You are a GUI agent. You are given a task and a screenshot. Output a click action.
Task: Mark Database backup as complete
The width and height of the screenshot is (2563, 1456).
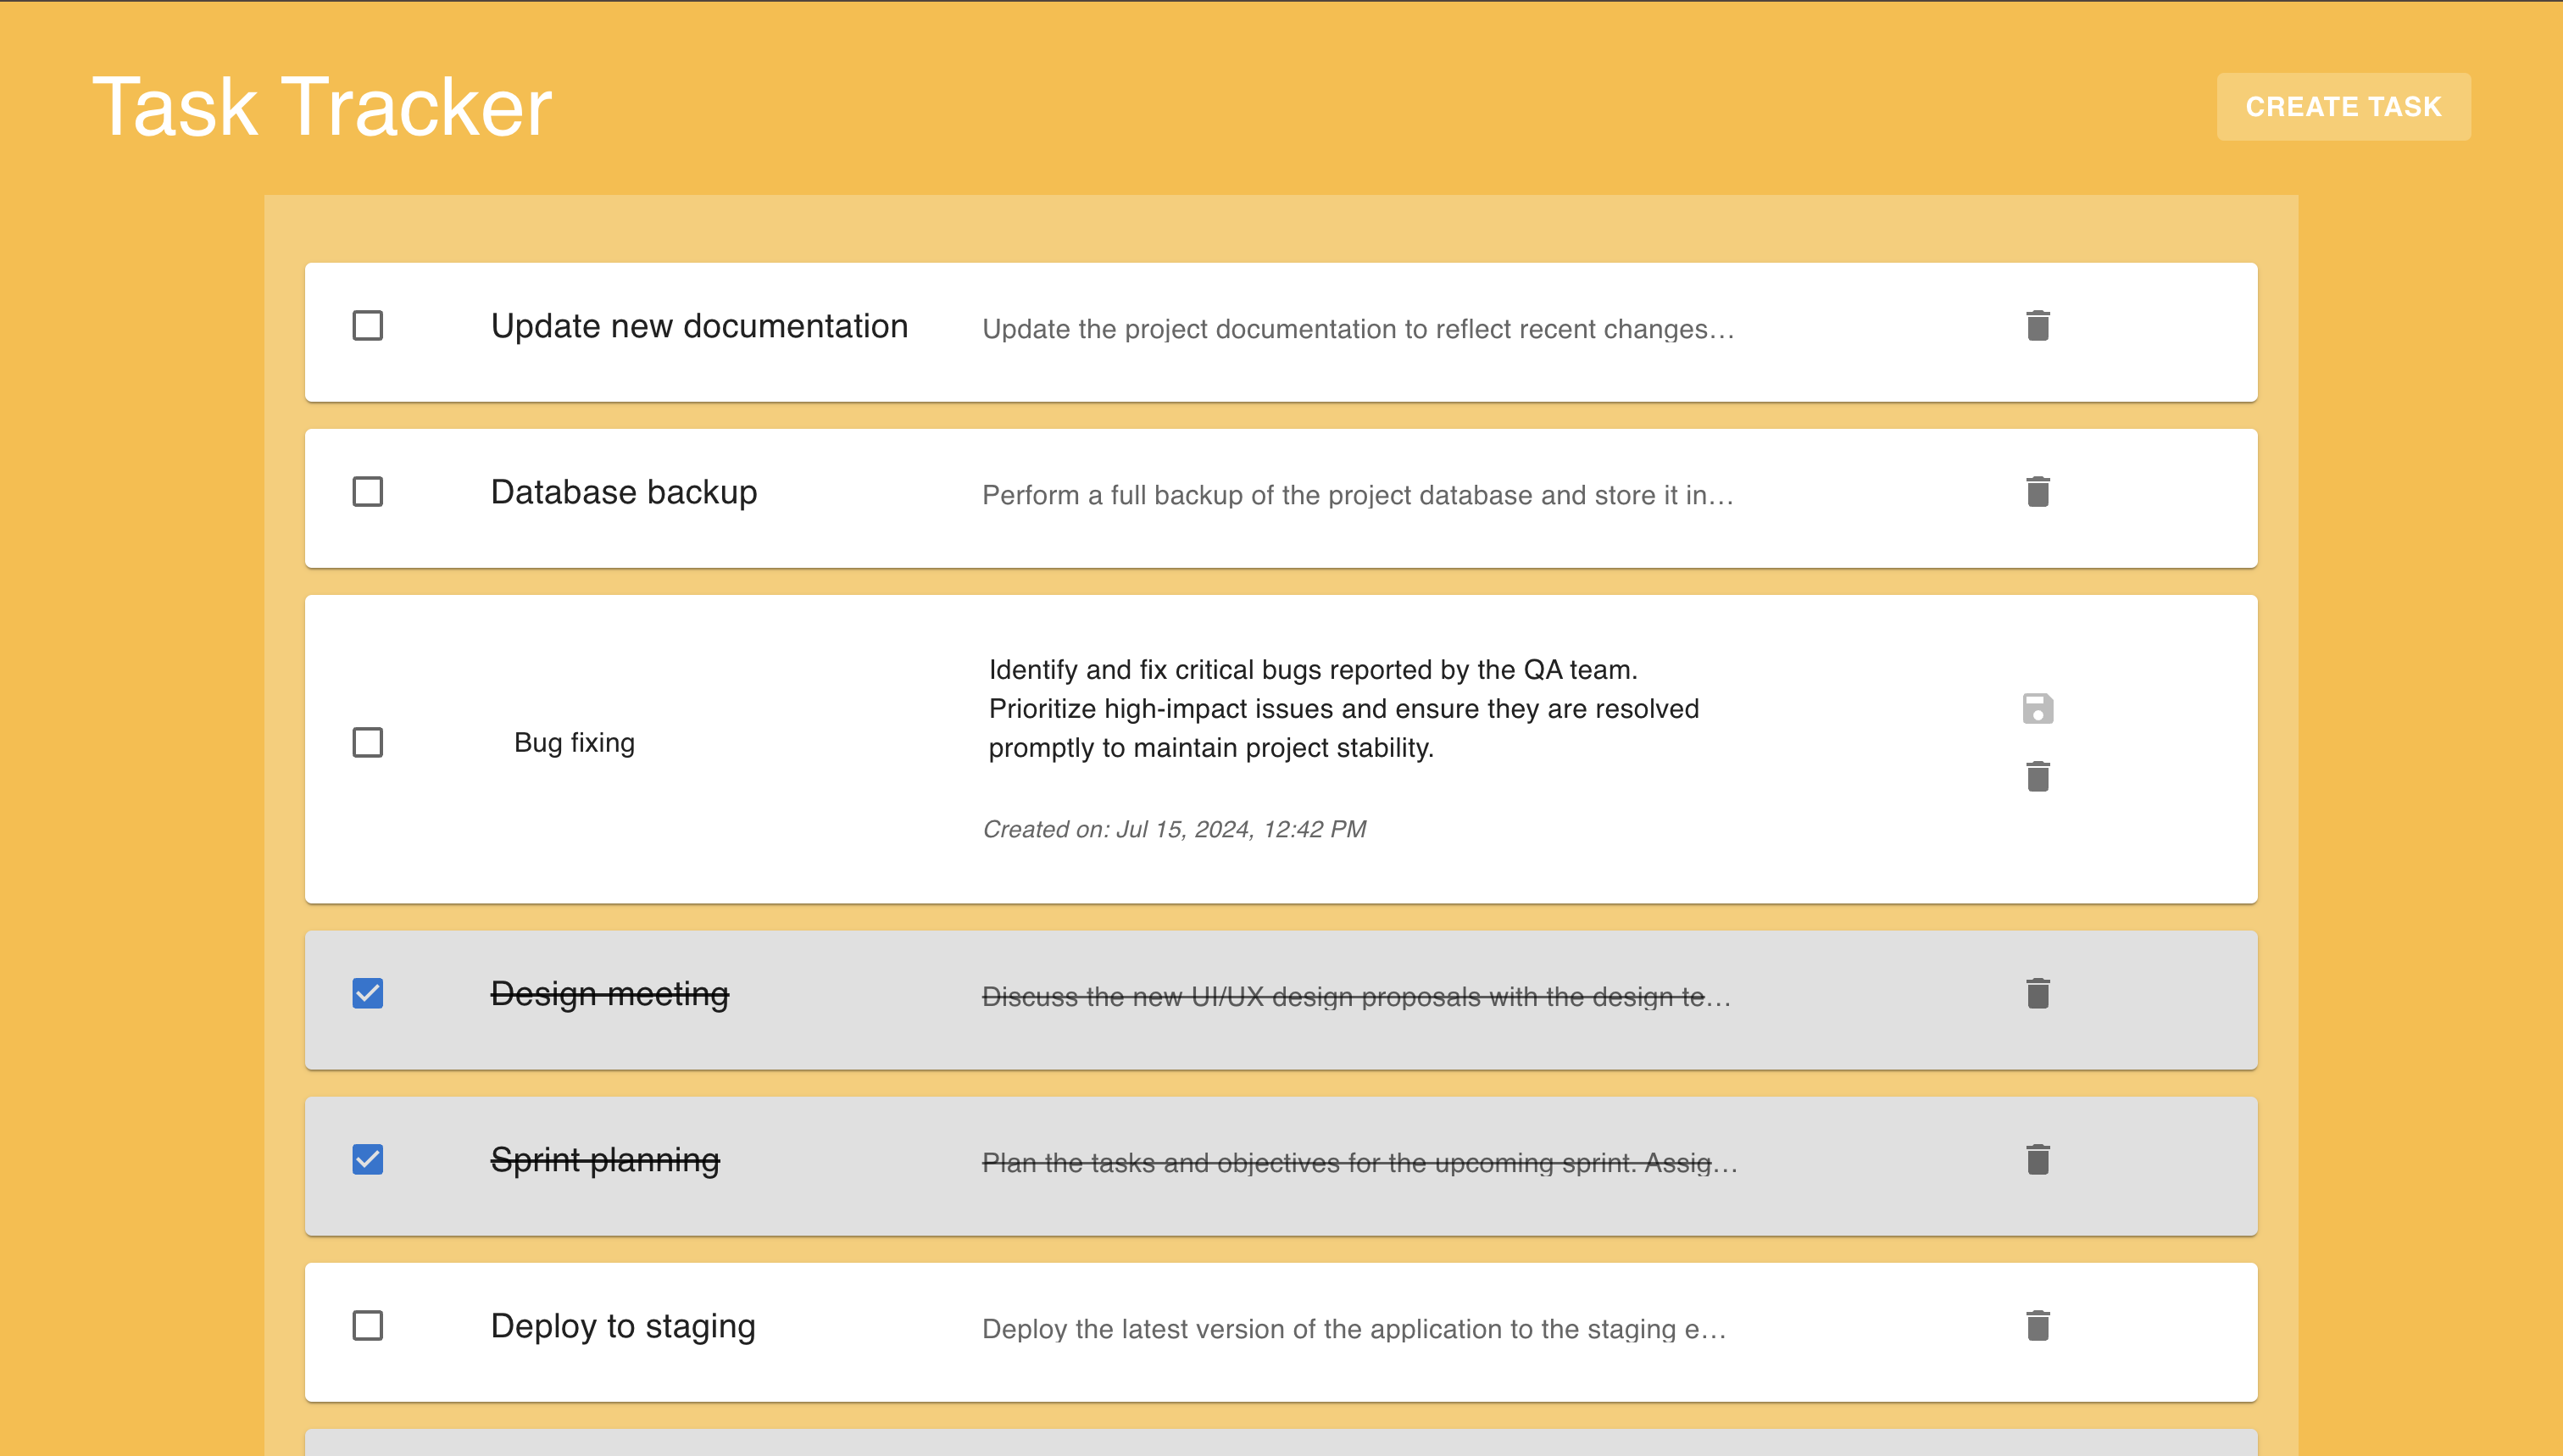[x=368, y=492]
